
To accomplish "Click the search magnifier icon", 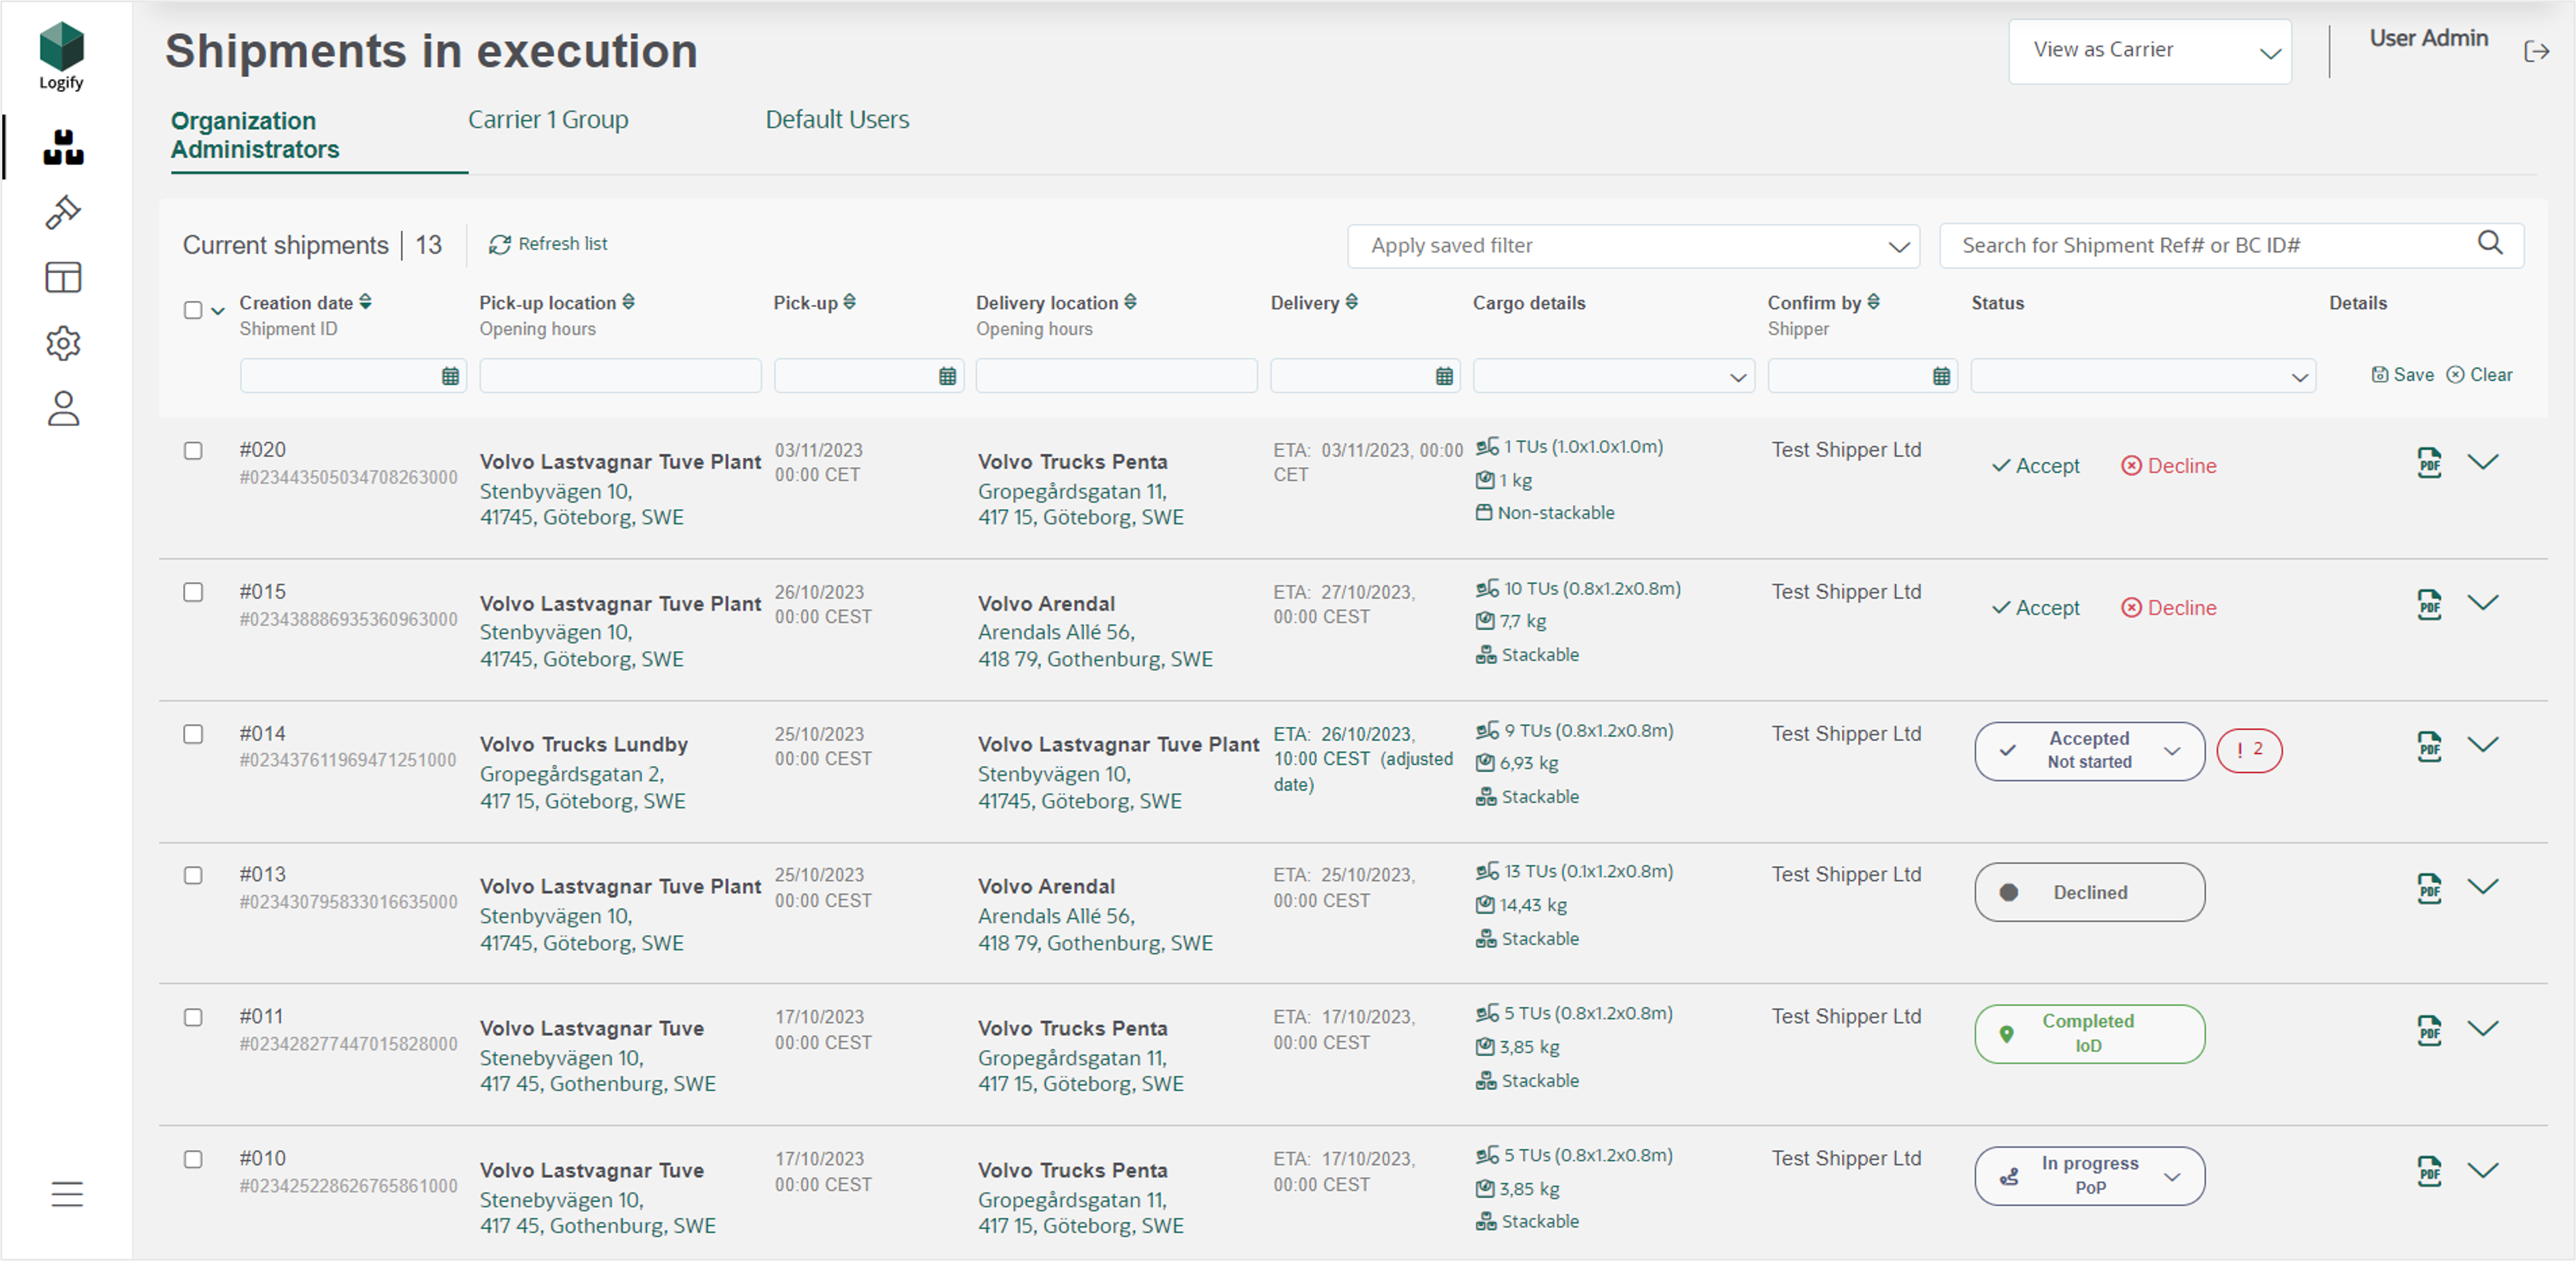I will (2490, 242).
